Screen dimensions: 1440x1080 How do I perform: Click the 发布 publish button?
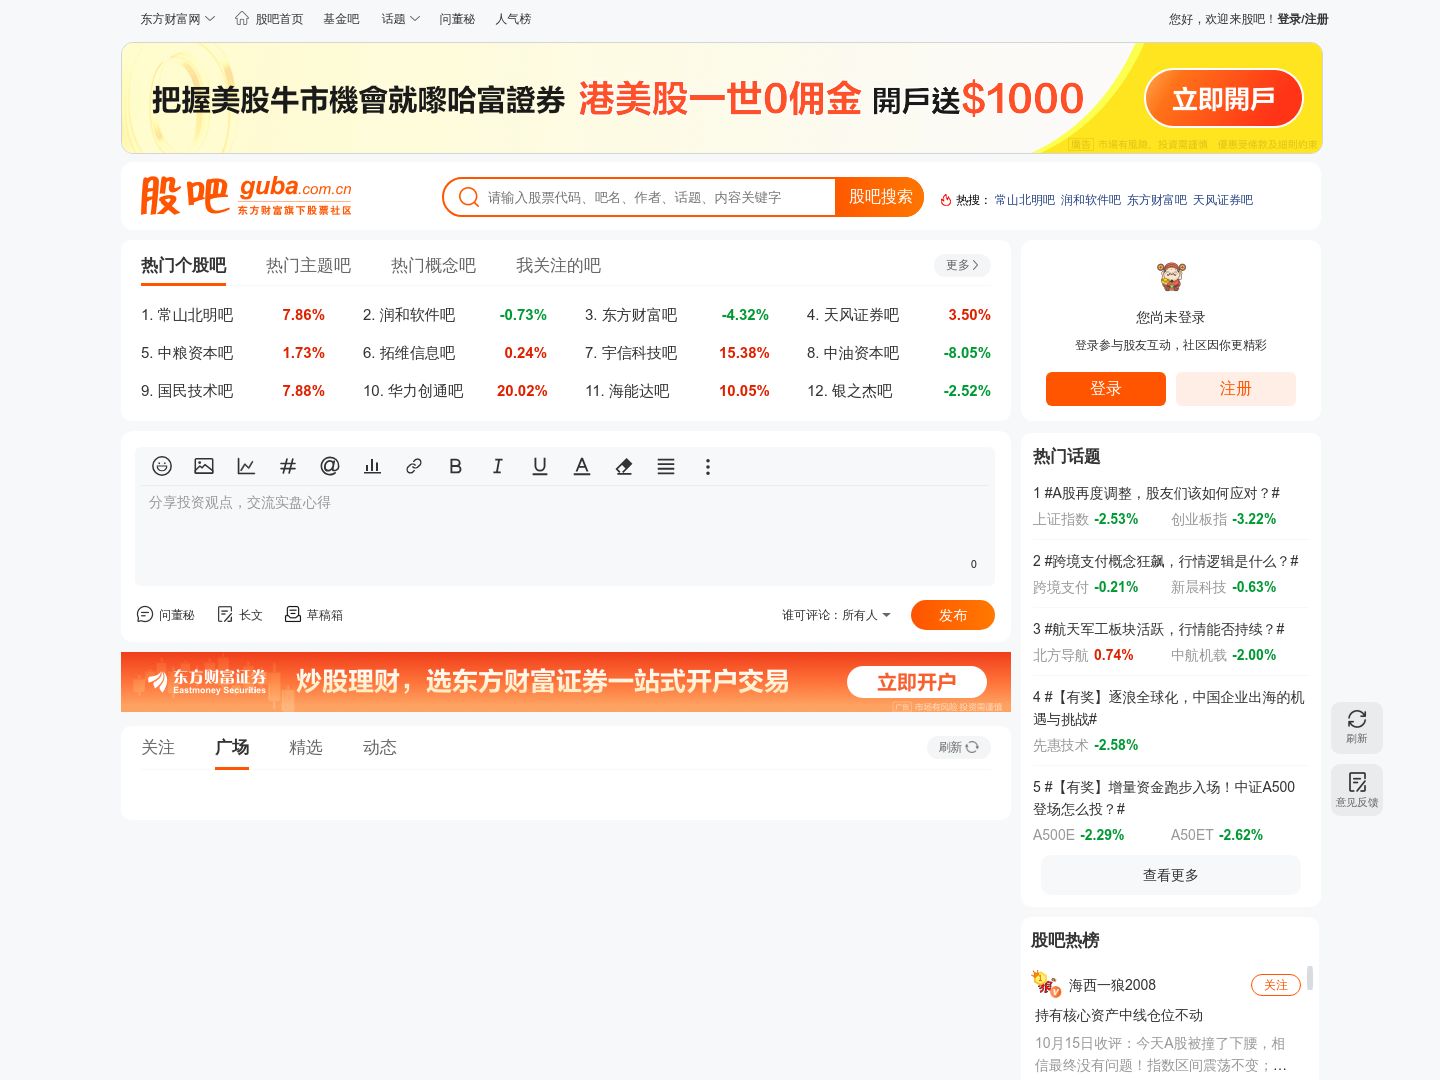[953, 615]
